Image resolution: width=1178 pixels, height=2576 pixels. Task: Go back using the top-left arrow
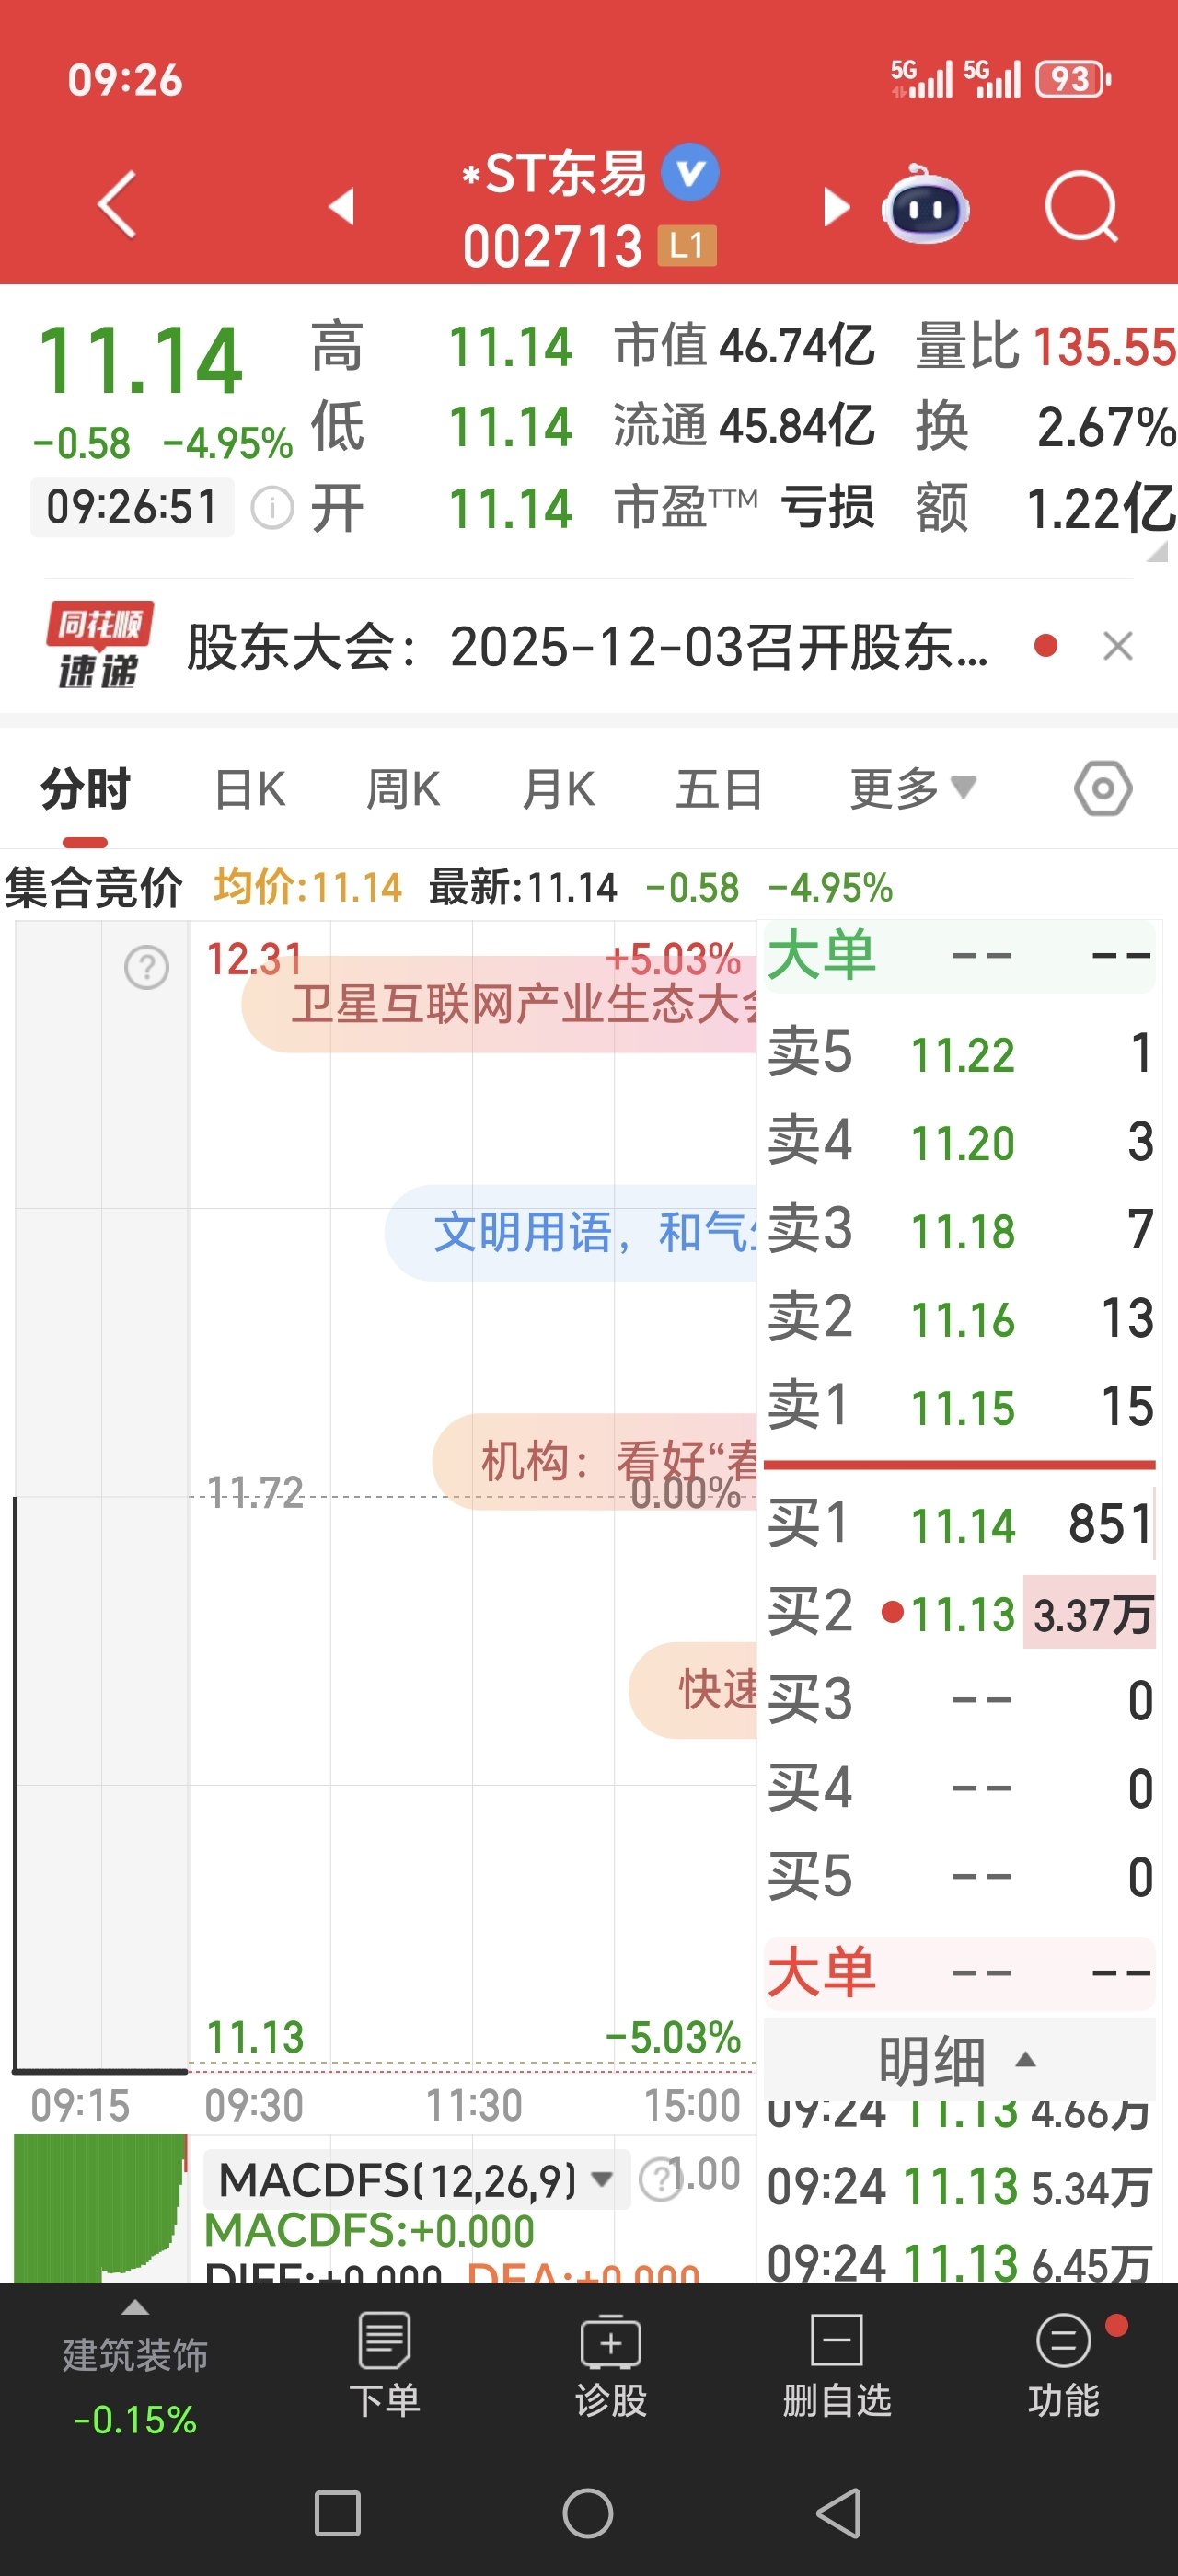[x=117, y=204]
